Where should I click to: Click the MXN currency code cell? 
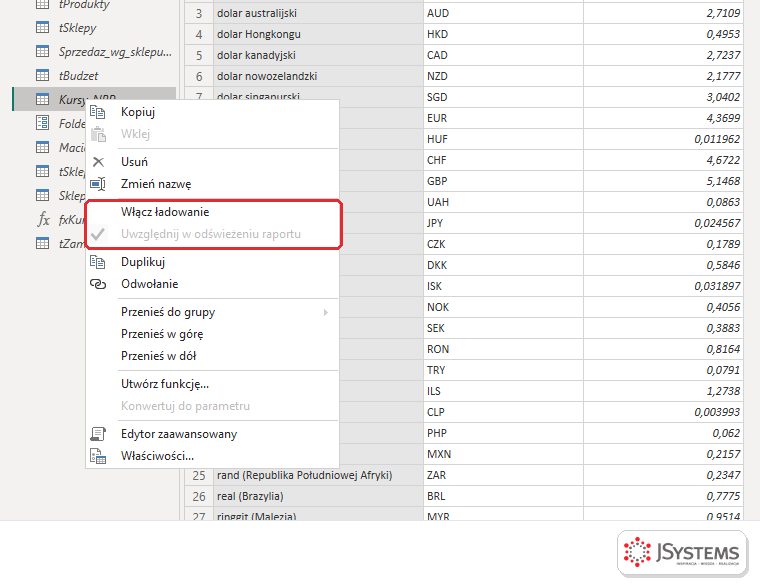tap(503, 454)
